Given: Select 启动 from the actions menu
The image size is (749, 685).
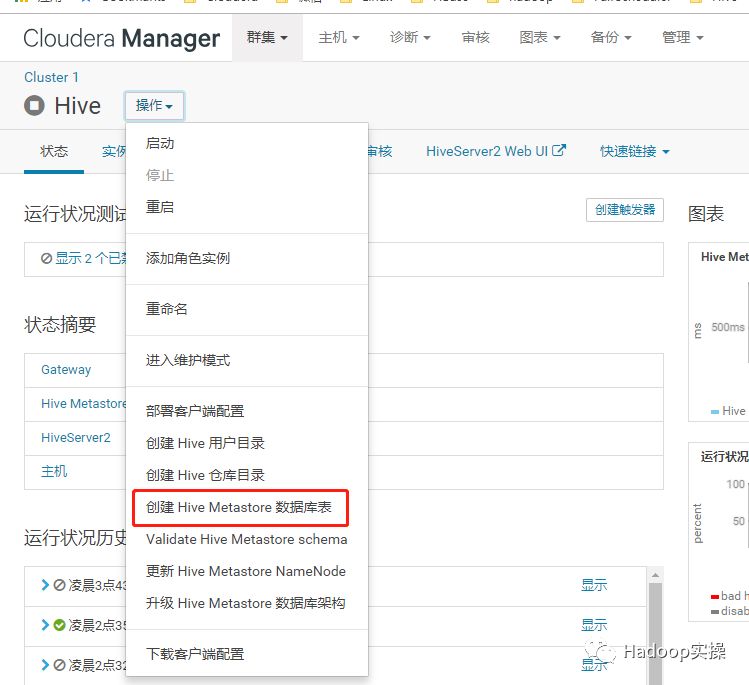Looking at the screenshot, I should [246, 143].
